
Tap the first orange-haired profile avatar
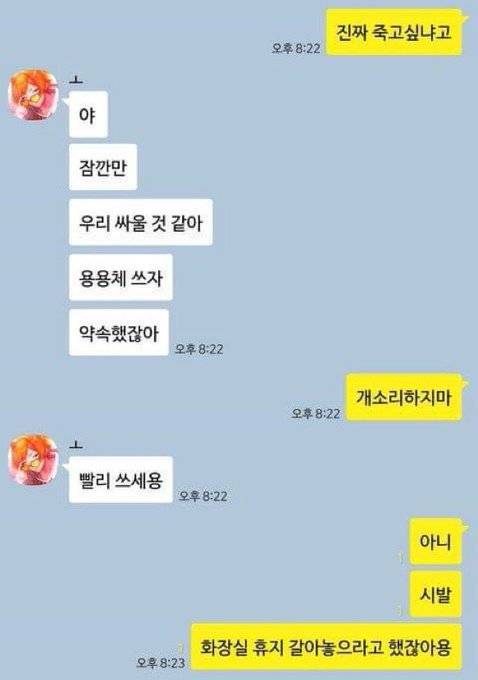[x=33, y=94]
